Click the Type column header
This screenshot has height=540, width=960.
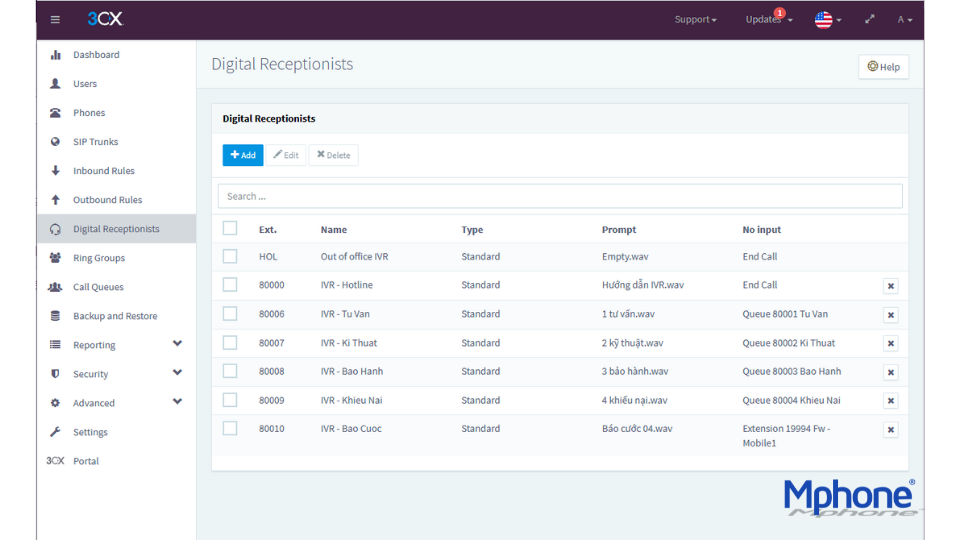472,230
